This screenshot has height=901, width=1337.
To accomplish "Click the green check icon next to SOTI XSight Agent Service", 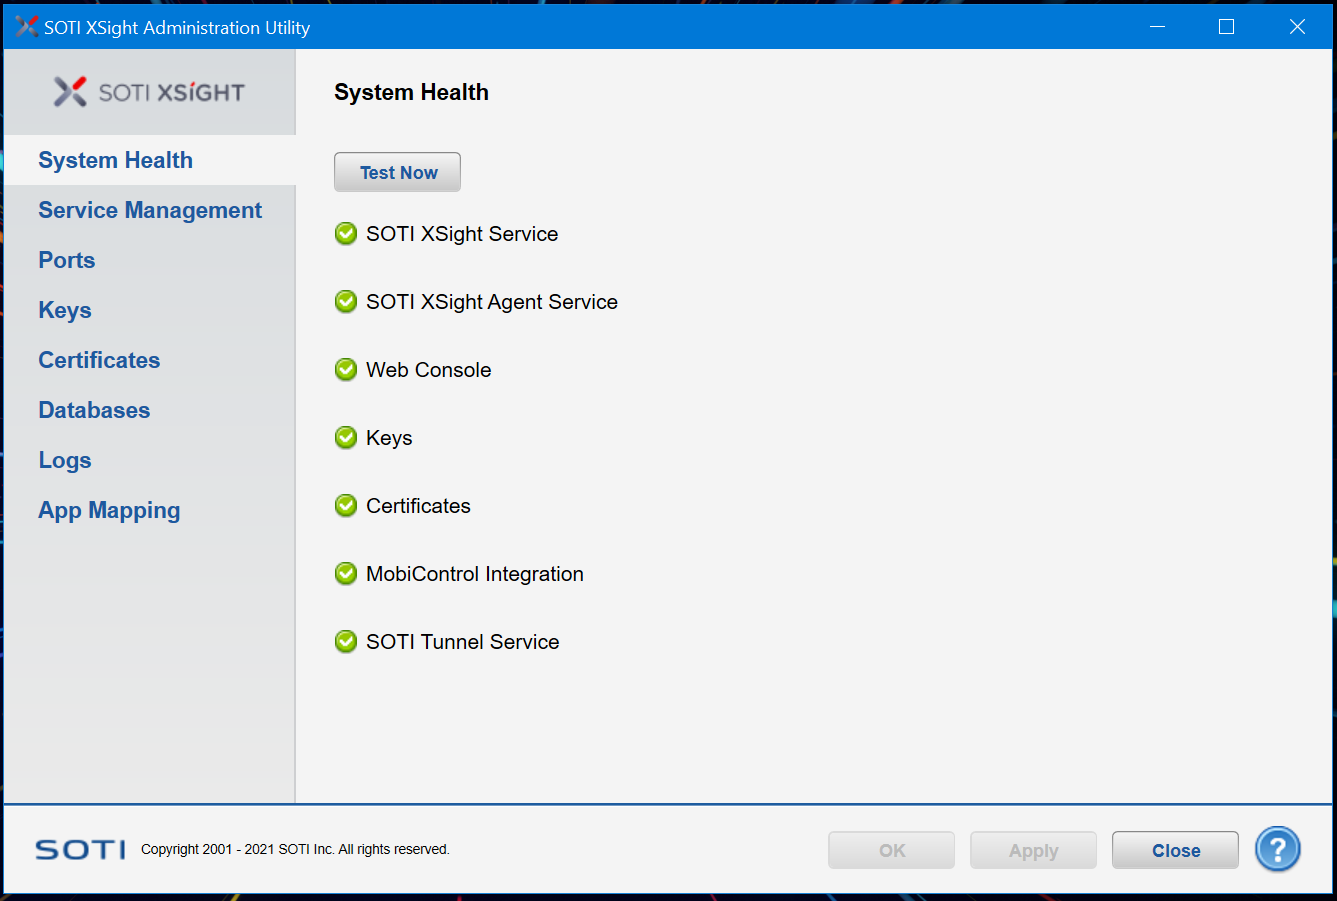I will 346,302.
